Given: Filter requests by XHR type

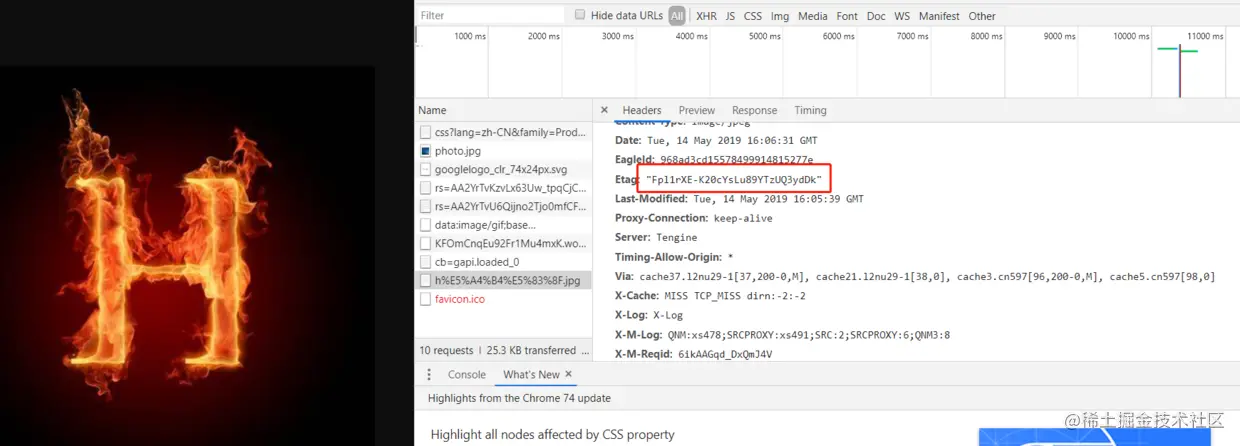Looking at the screenshot, I should (706, 16).
